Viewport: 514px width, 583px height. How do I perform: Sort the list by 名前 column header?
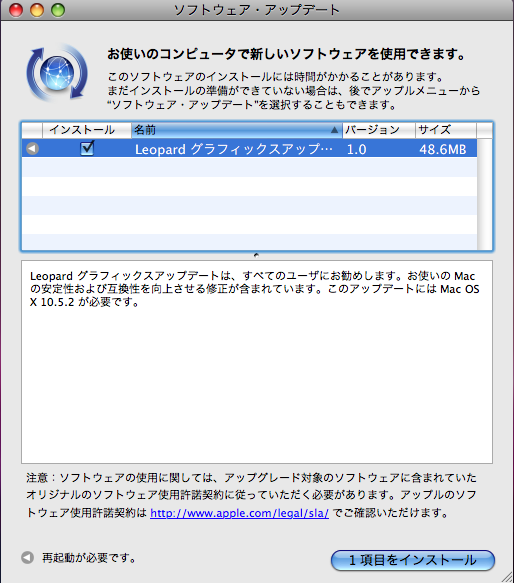[237, 130]
